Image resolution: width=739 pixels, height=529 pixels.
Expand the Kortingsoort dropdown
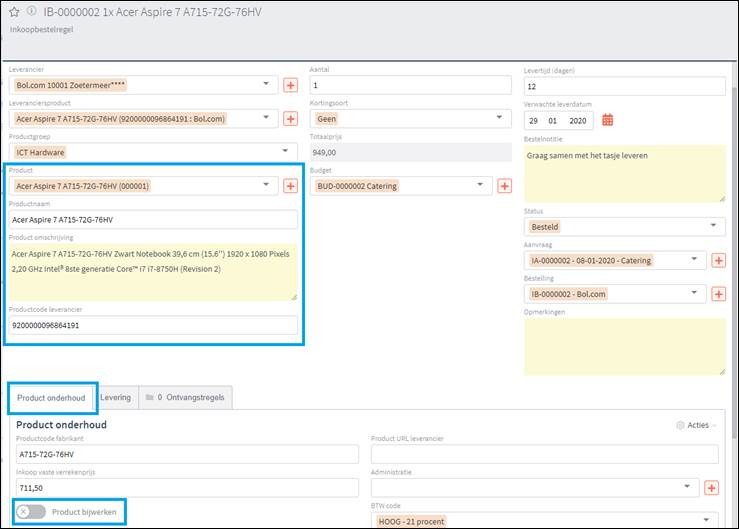click(x=499, y=117)
